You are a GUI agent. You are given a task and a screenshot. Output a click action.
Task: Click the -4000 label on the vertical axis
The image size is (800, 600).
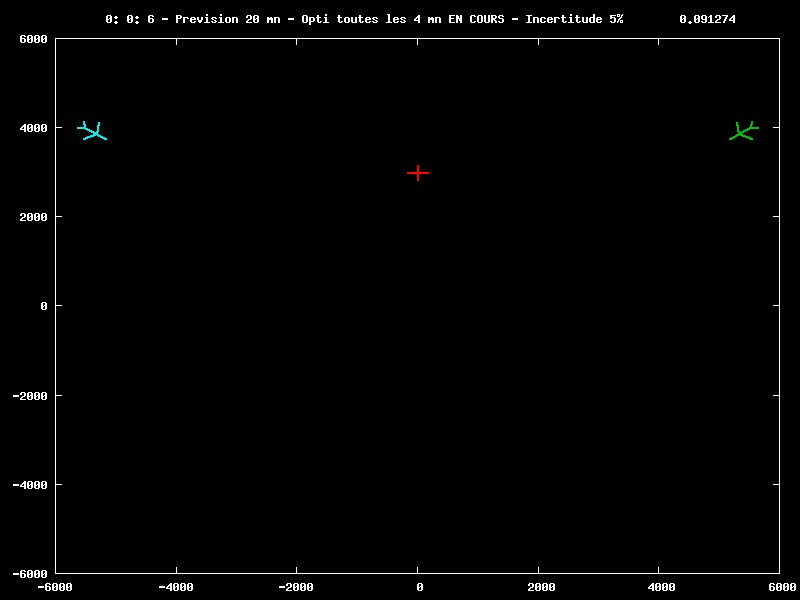28,484
